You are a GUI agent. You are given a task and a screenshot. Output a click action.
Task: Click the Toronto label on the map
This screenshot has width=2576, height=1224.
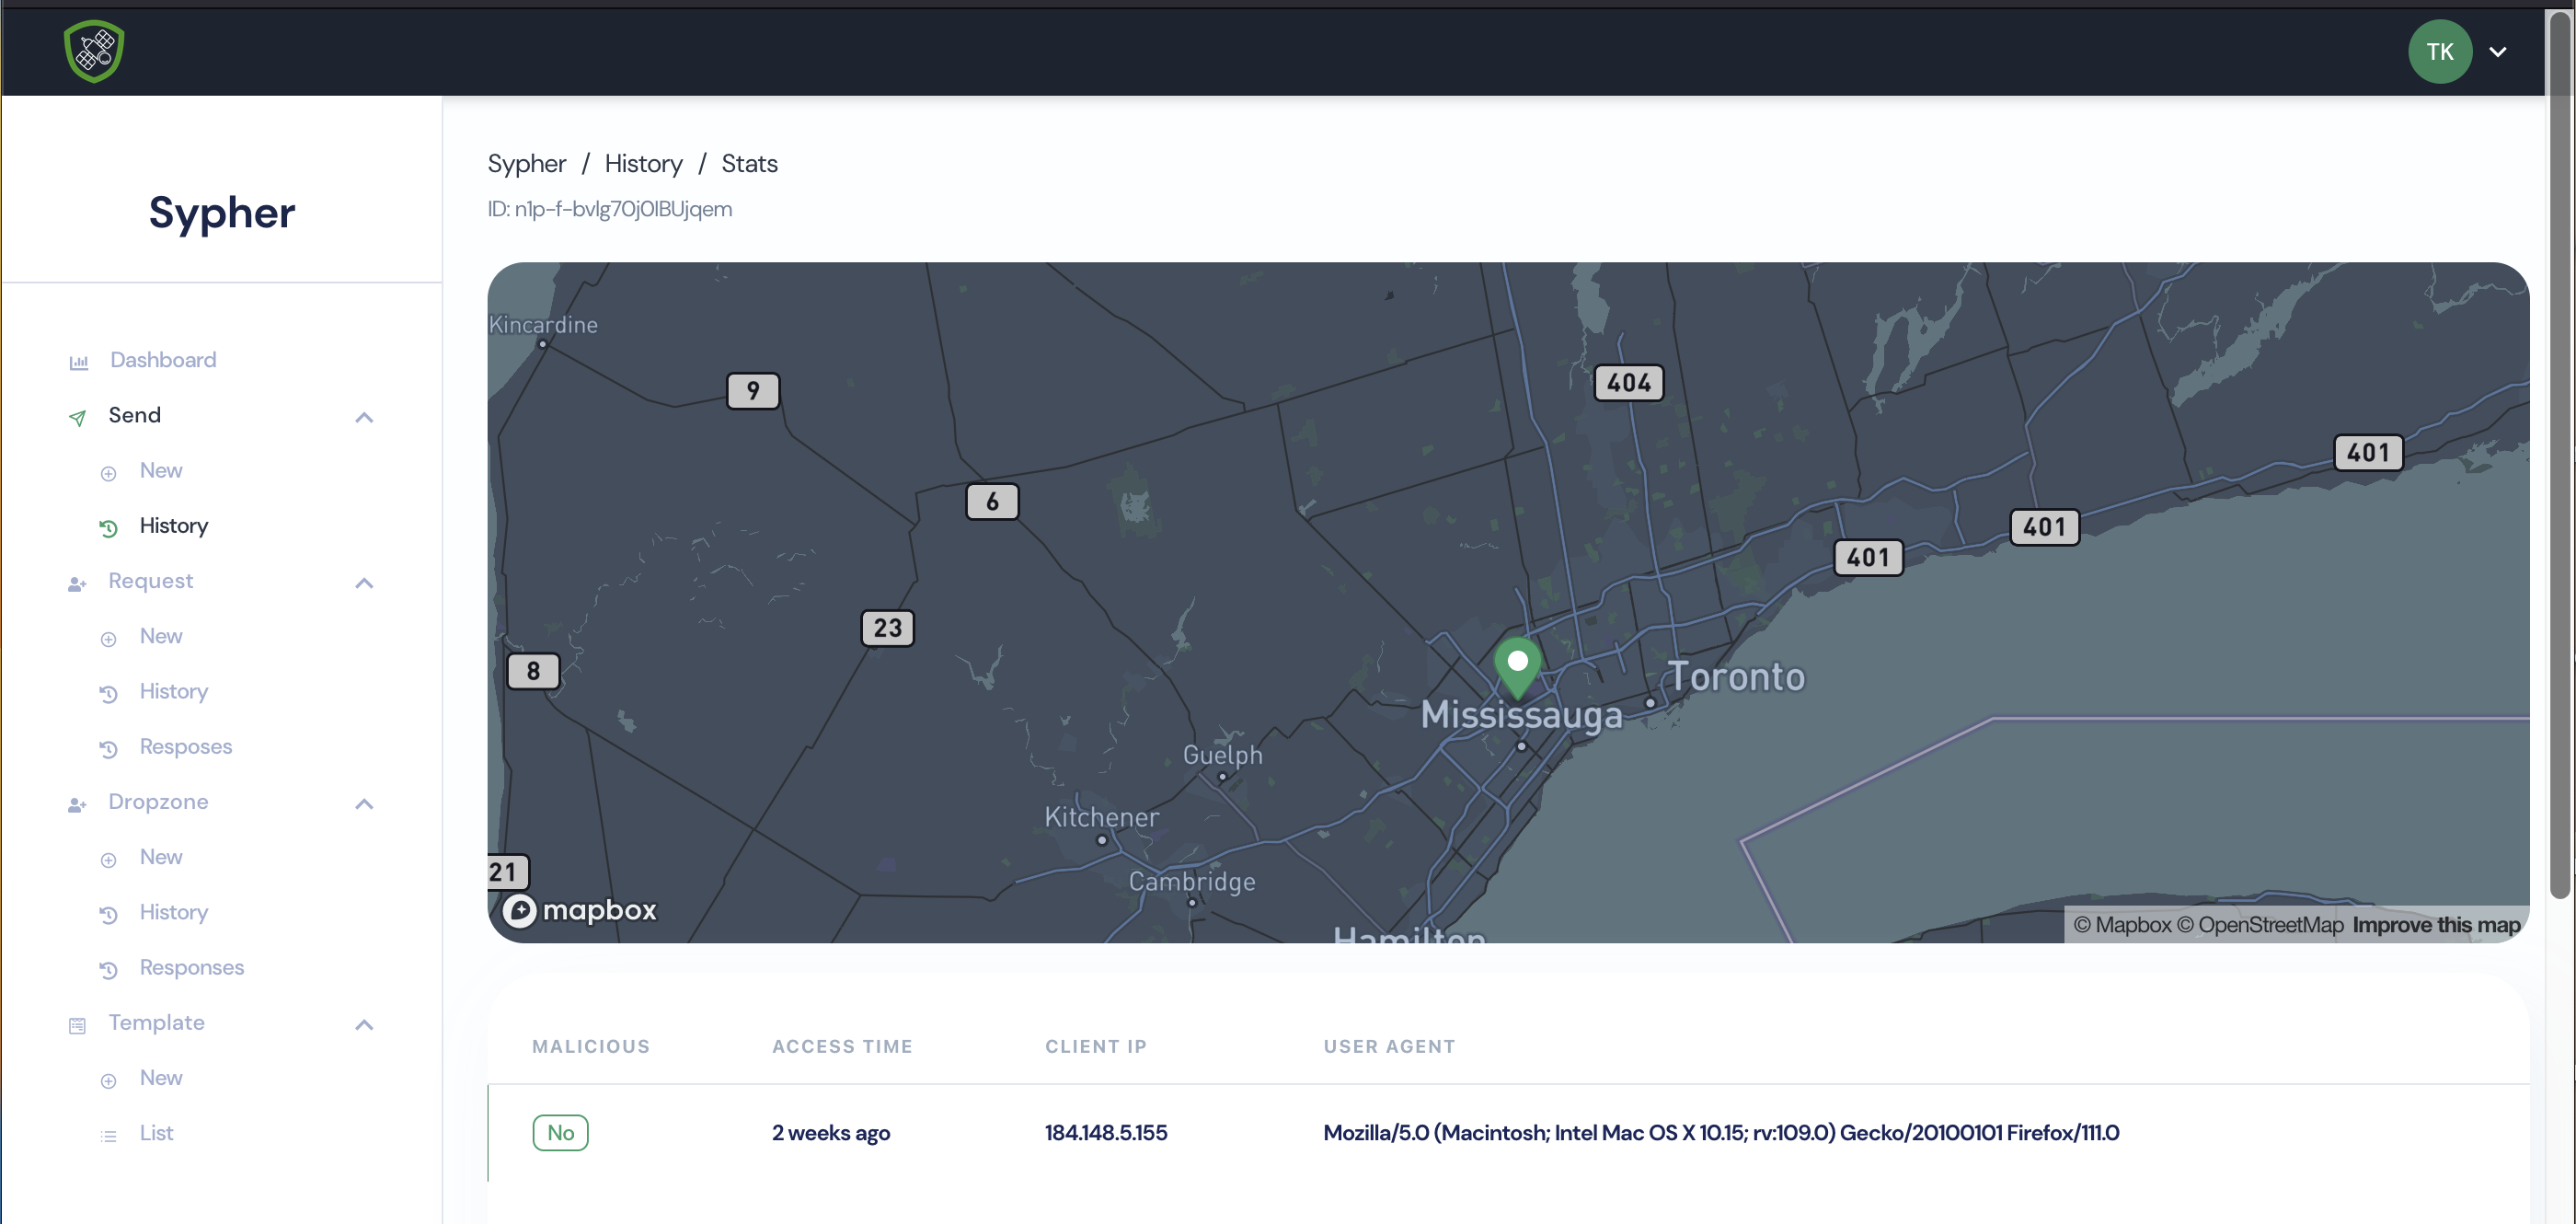1736,678
